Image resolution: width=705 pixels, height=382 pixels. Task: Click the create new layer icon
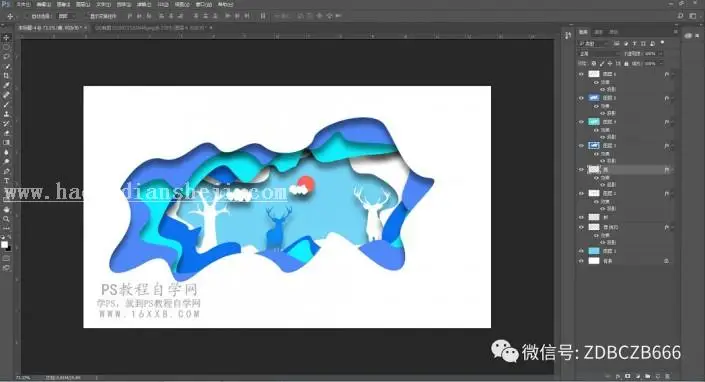[x=657, y=376]
